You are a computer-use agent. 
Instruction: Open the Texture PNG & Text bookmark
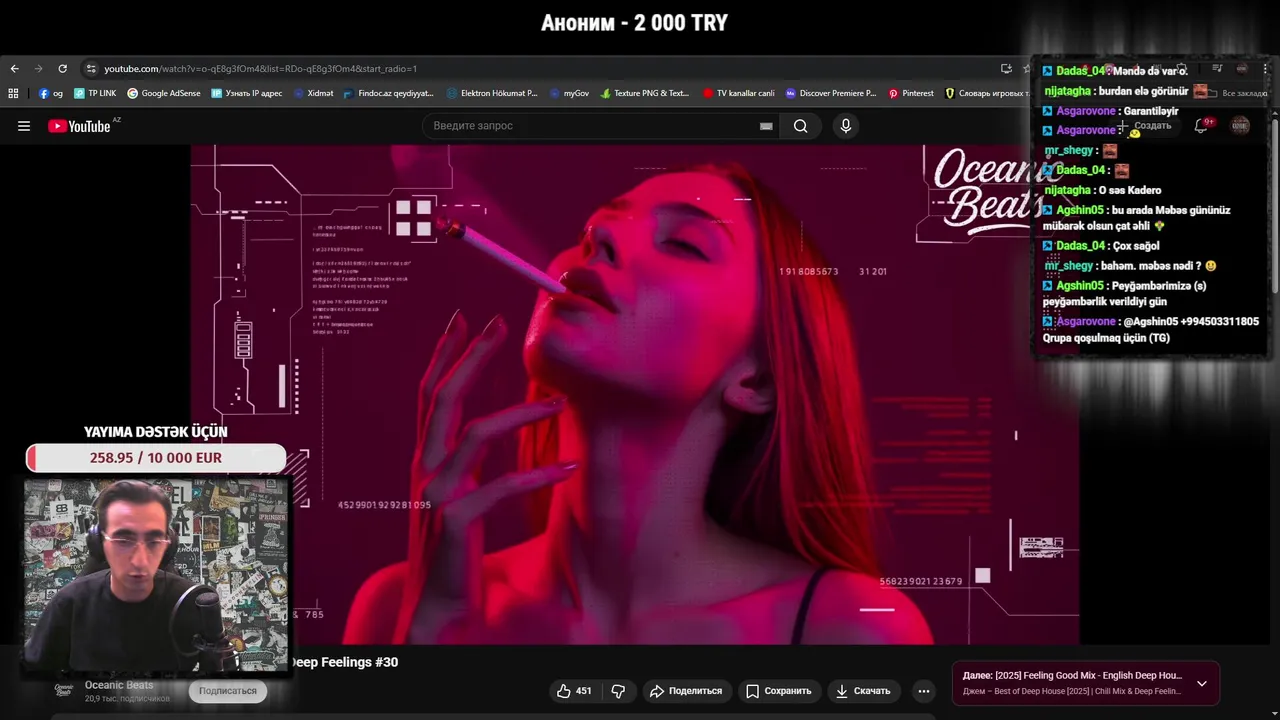645,93
